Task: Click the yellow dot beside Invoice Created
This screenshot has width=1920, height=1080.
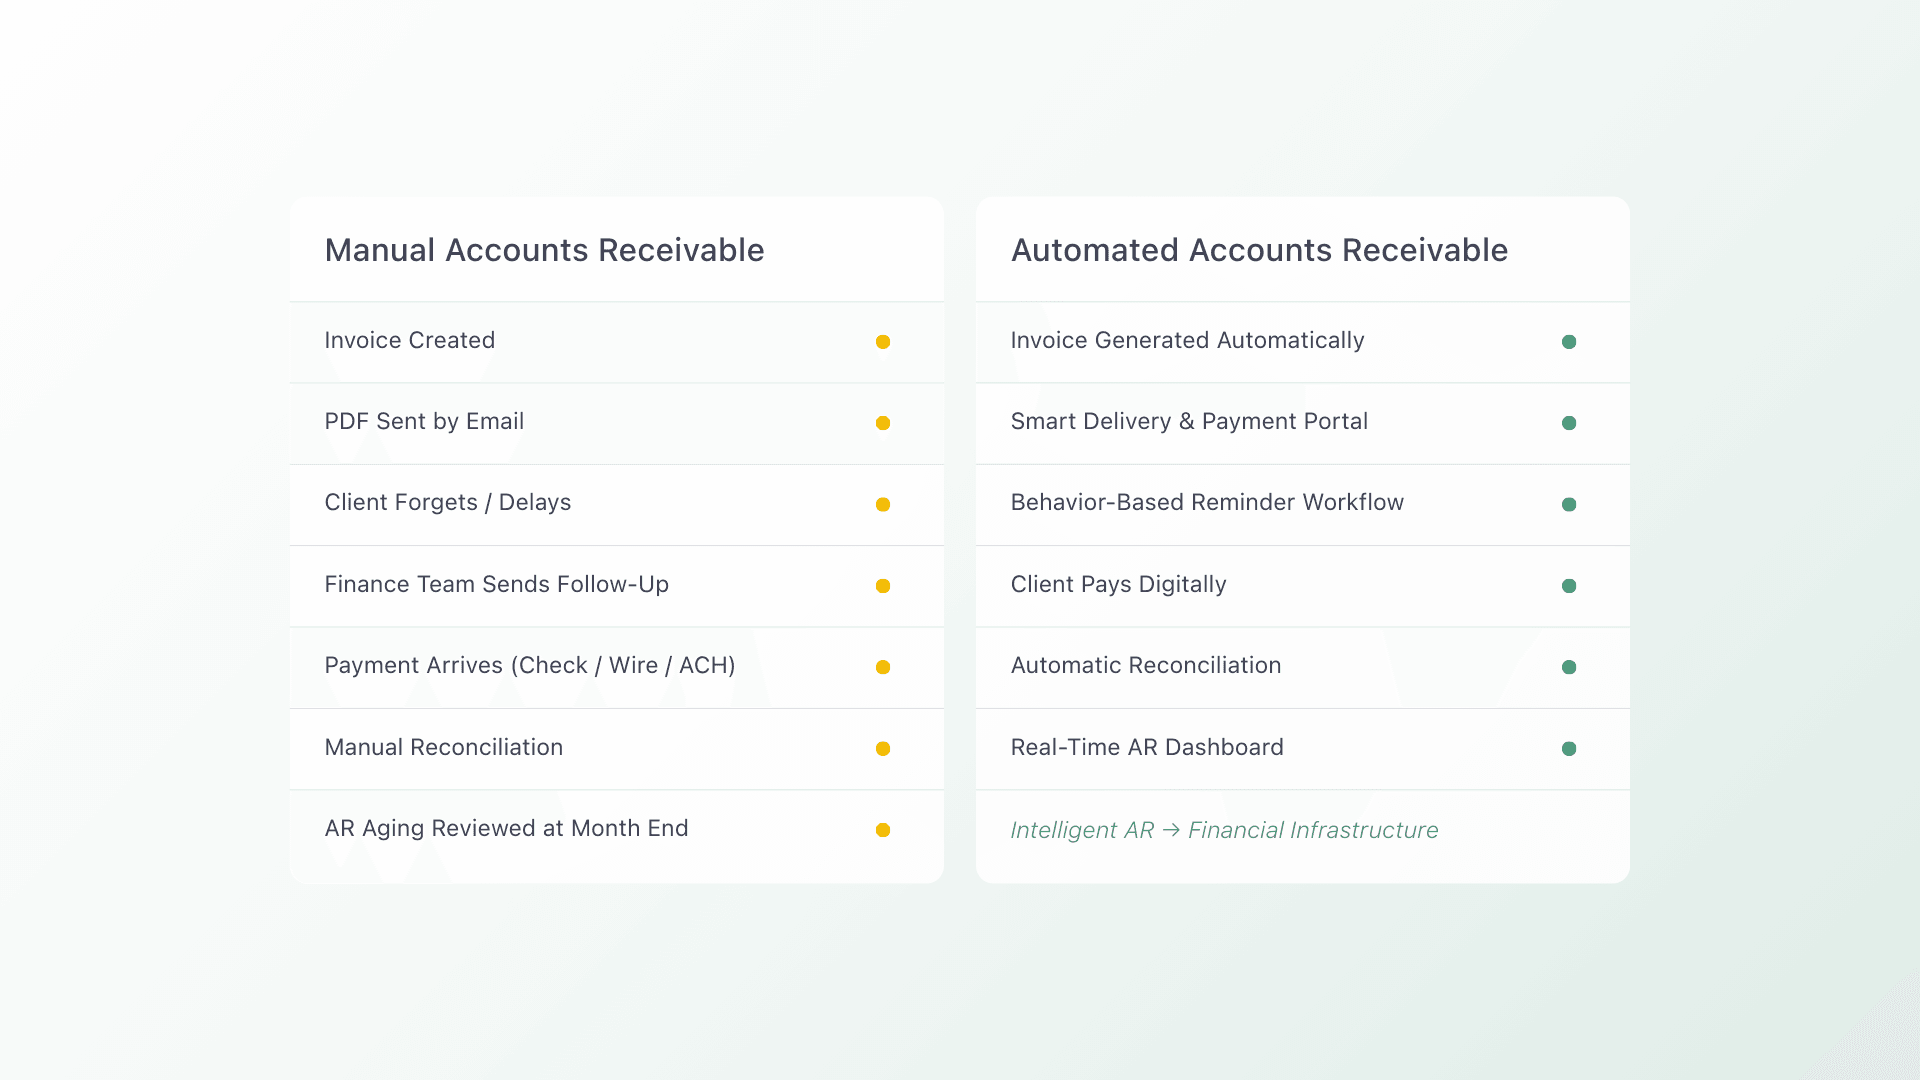Action: [x=883, y=342]
